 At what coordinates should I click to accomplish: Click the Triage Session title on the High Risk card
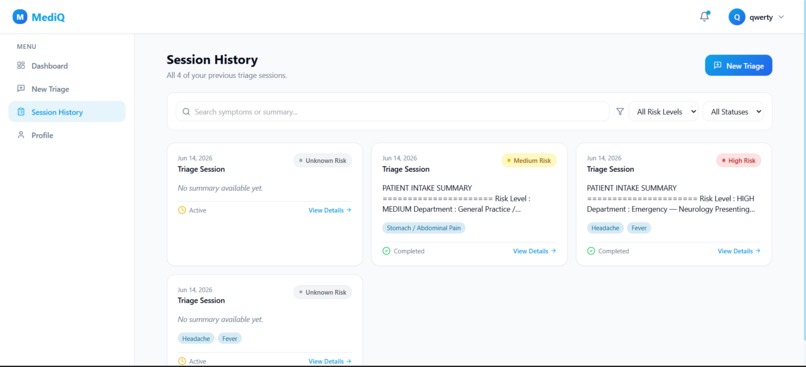[x=610, y=169]
